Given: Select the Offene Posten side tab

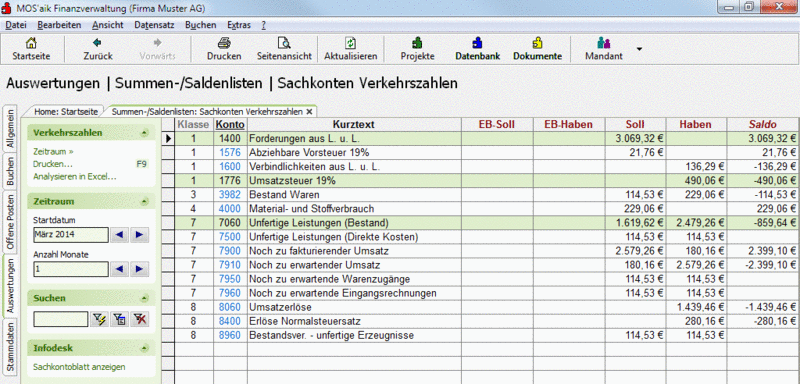Looking at the screenshot, I should [10, 222].
